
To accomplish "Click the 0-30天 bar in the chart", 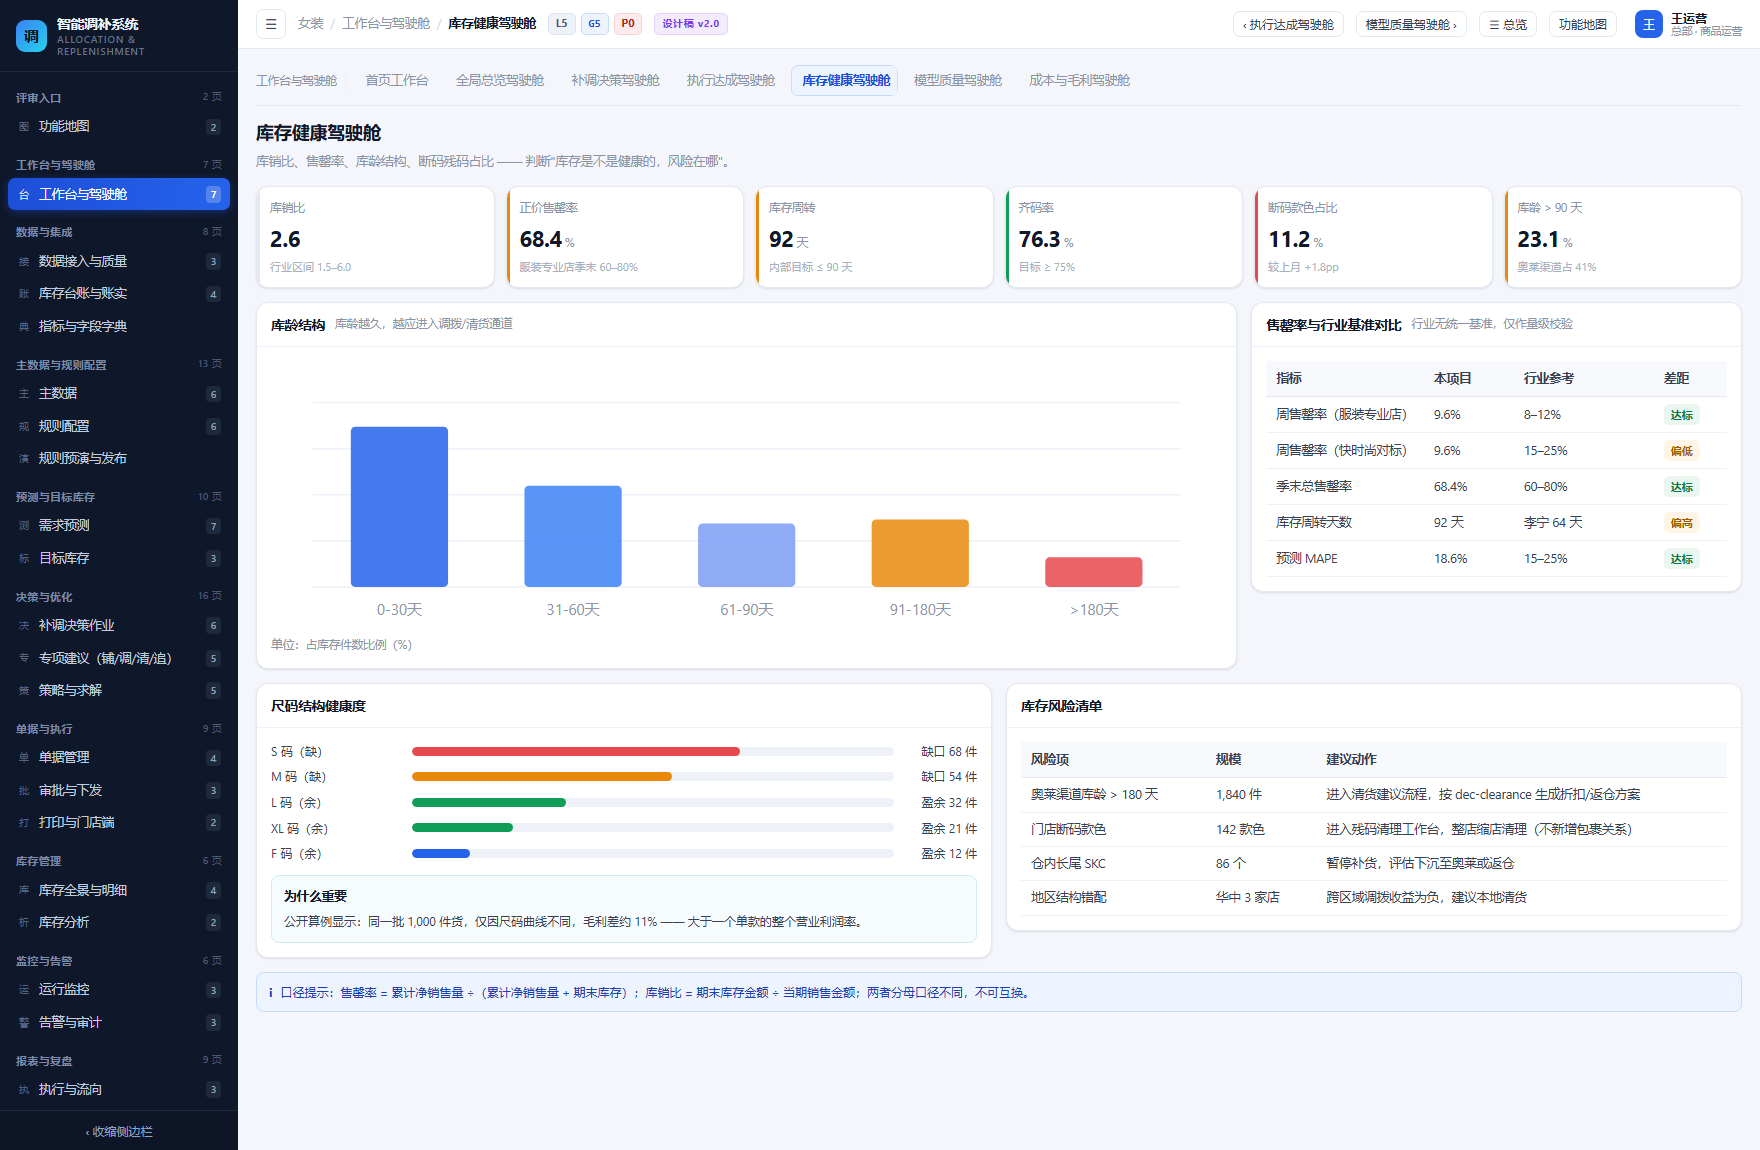I will click(399, 506).
